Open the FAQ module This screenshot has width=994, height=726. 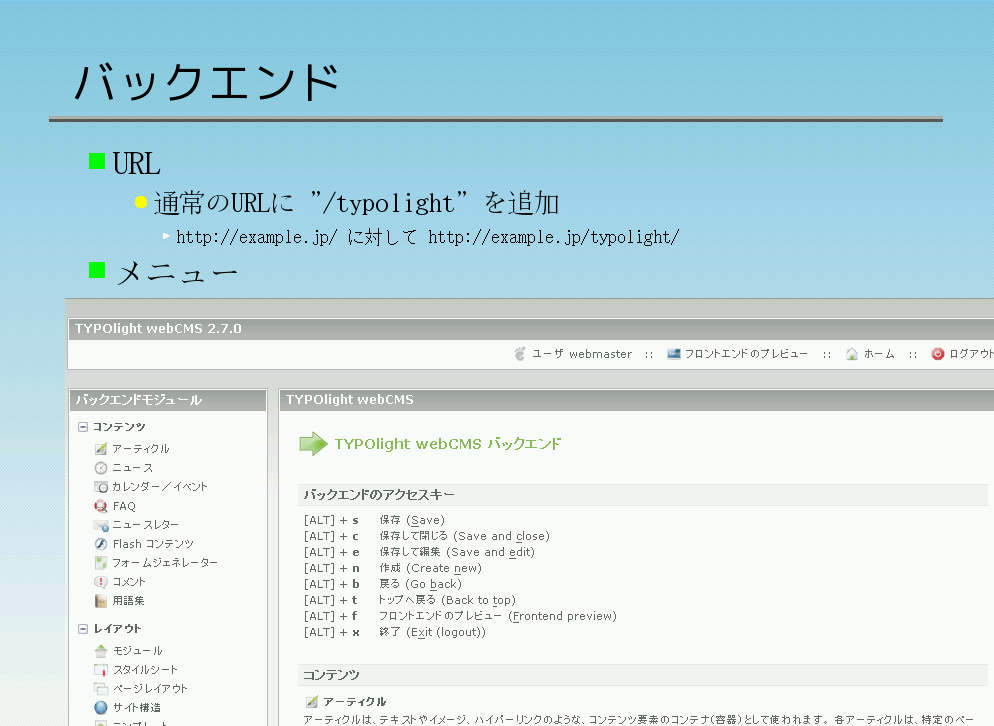click(x=124, y=506)
